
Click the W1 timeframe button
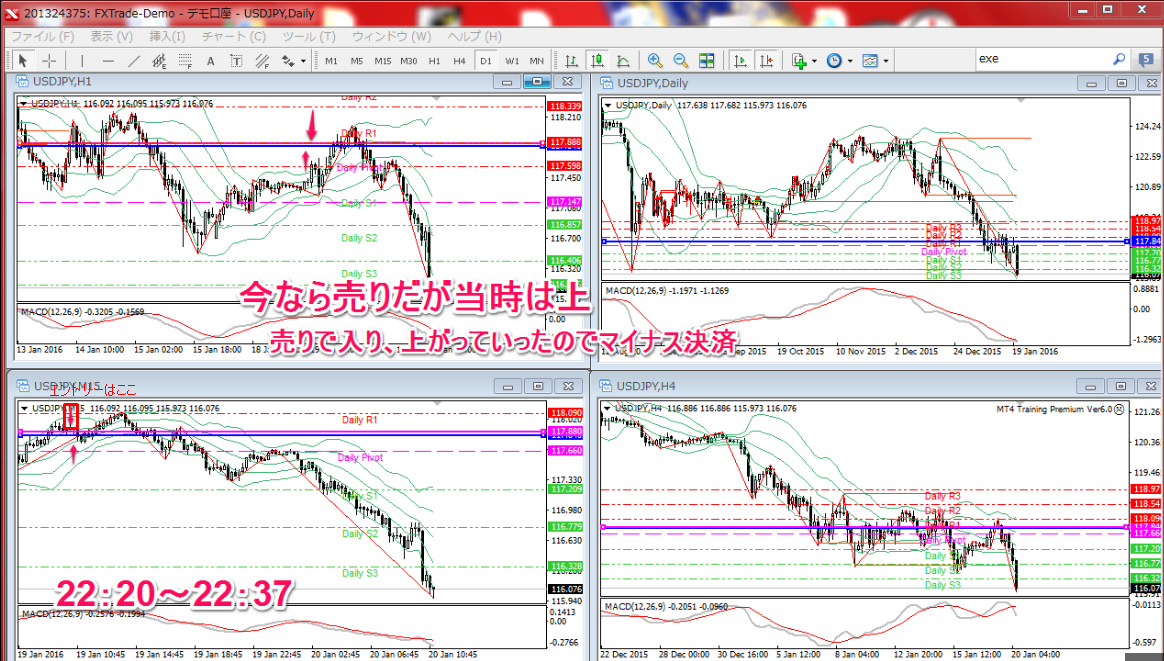pyautogui.click(x=511, y=60)
